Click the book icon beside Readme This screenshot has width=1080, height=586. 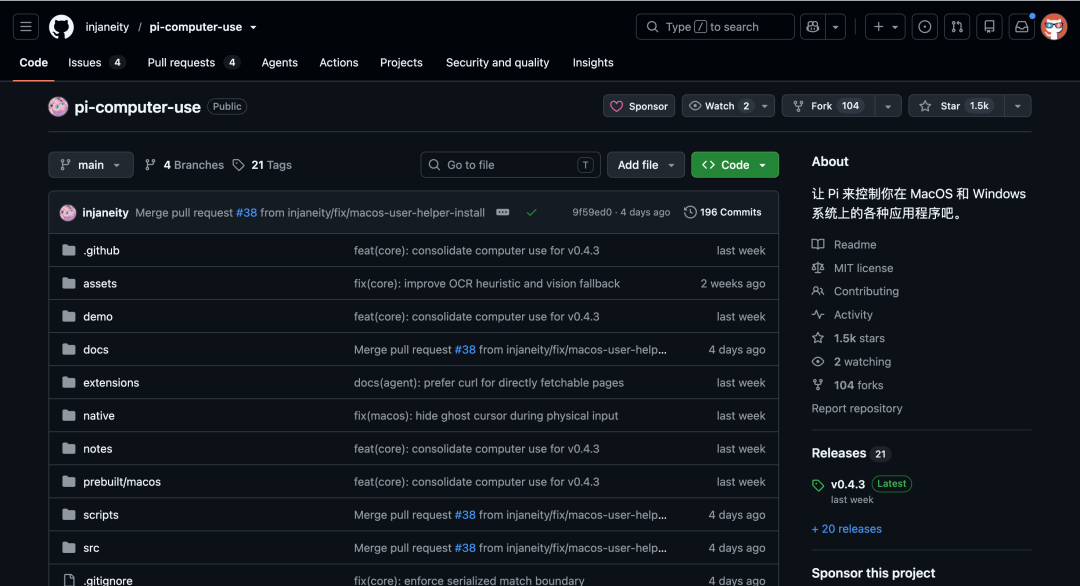pos(818,244)
